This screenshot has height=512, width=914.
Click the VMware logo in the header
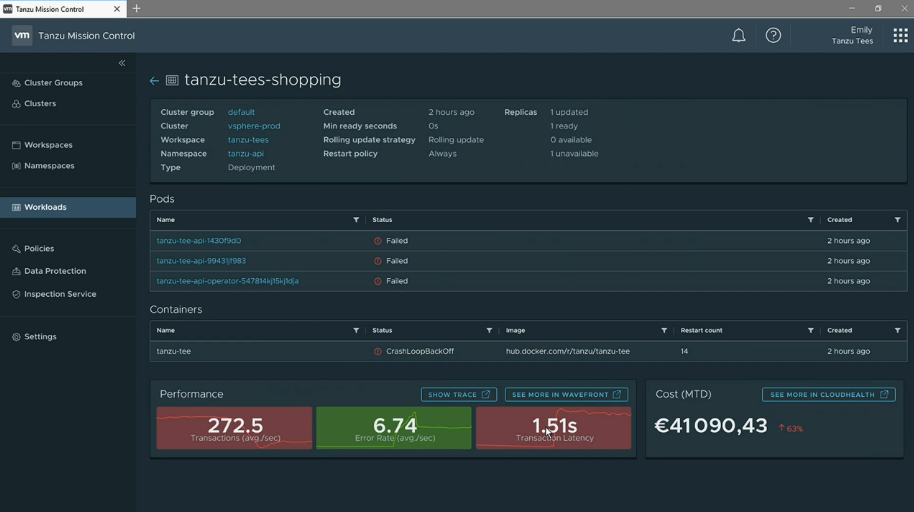(22, 36)
